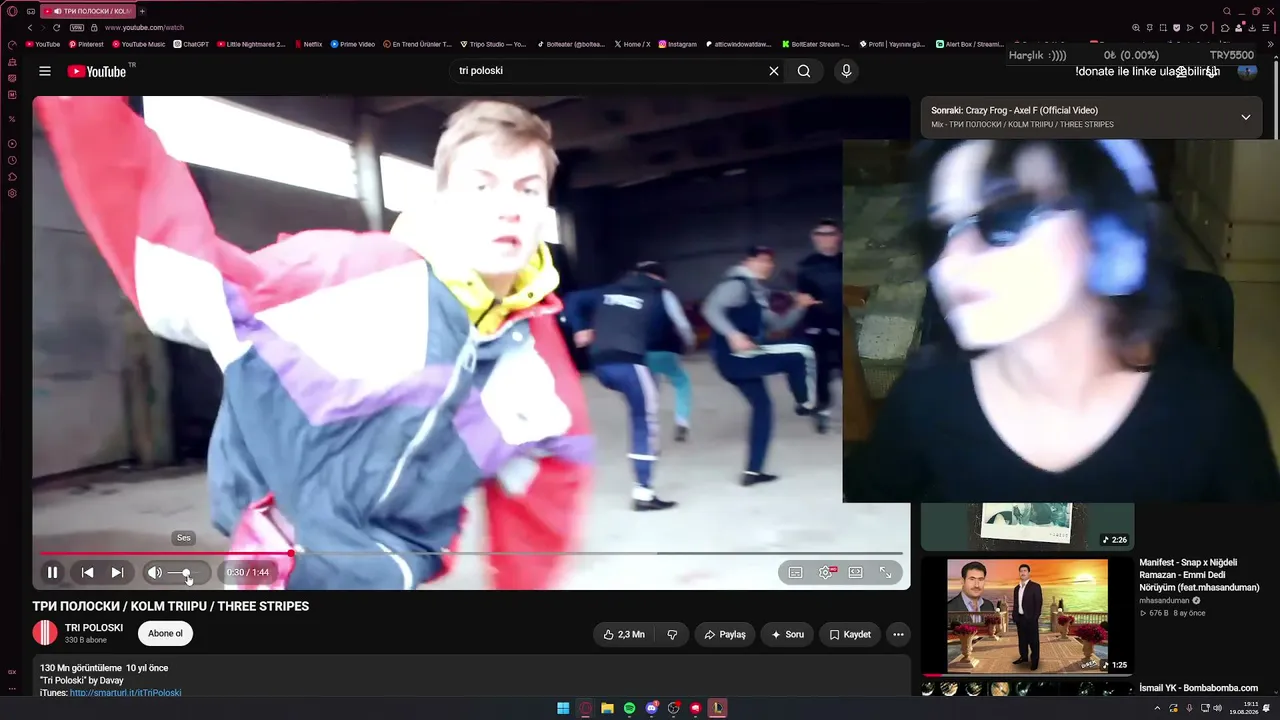This screenshot has height=720, width=1280.
Task: Open more actions three-dot menu
Action: (x=898, y=635)
